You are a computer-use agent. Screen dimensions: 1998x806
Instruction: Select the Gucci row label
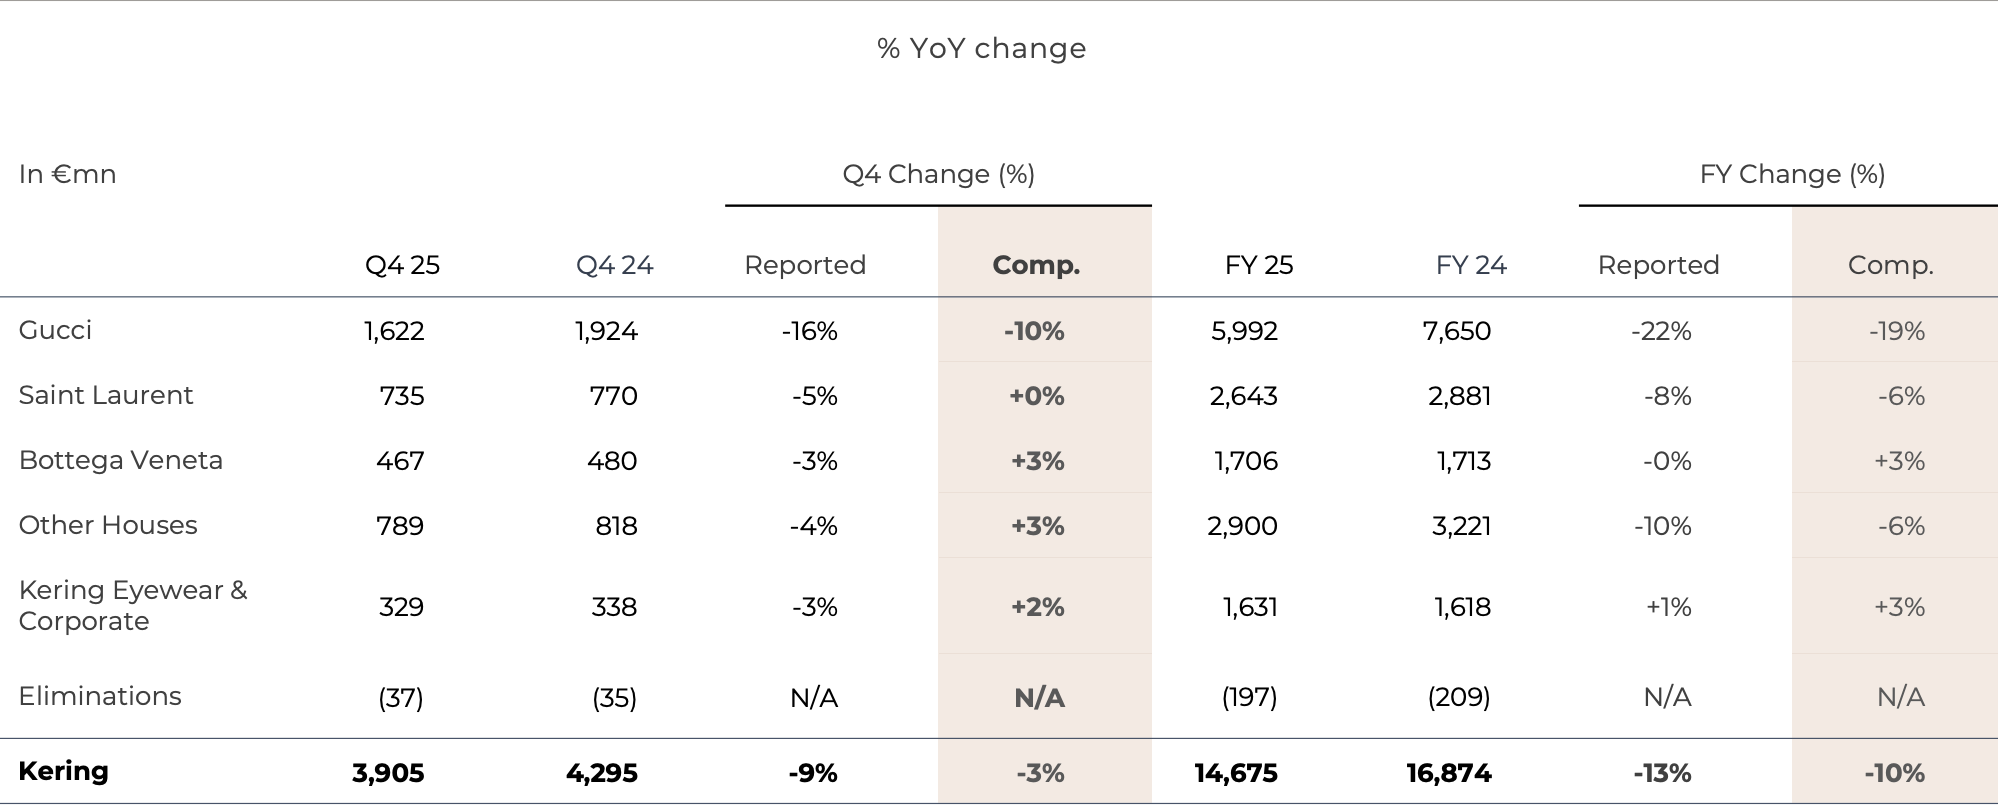(55, 330)
